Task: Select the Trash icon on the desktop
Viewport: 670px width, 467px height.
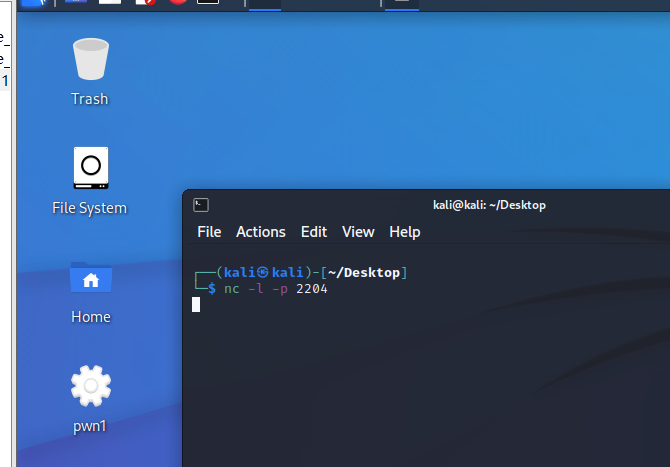Action: point(91,59)
